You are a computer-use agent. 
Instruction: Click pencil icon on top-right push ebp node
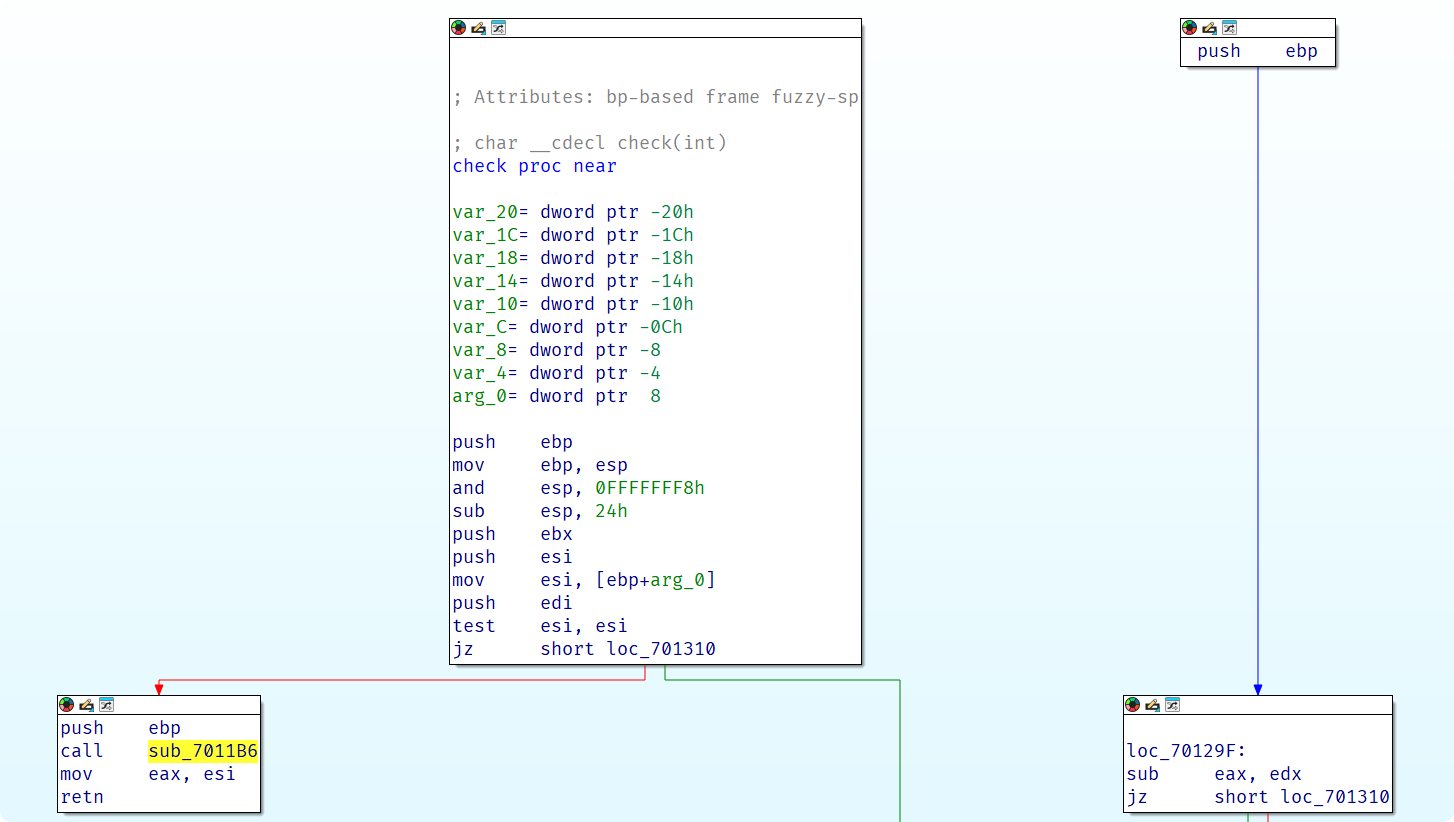[1209, 28]
